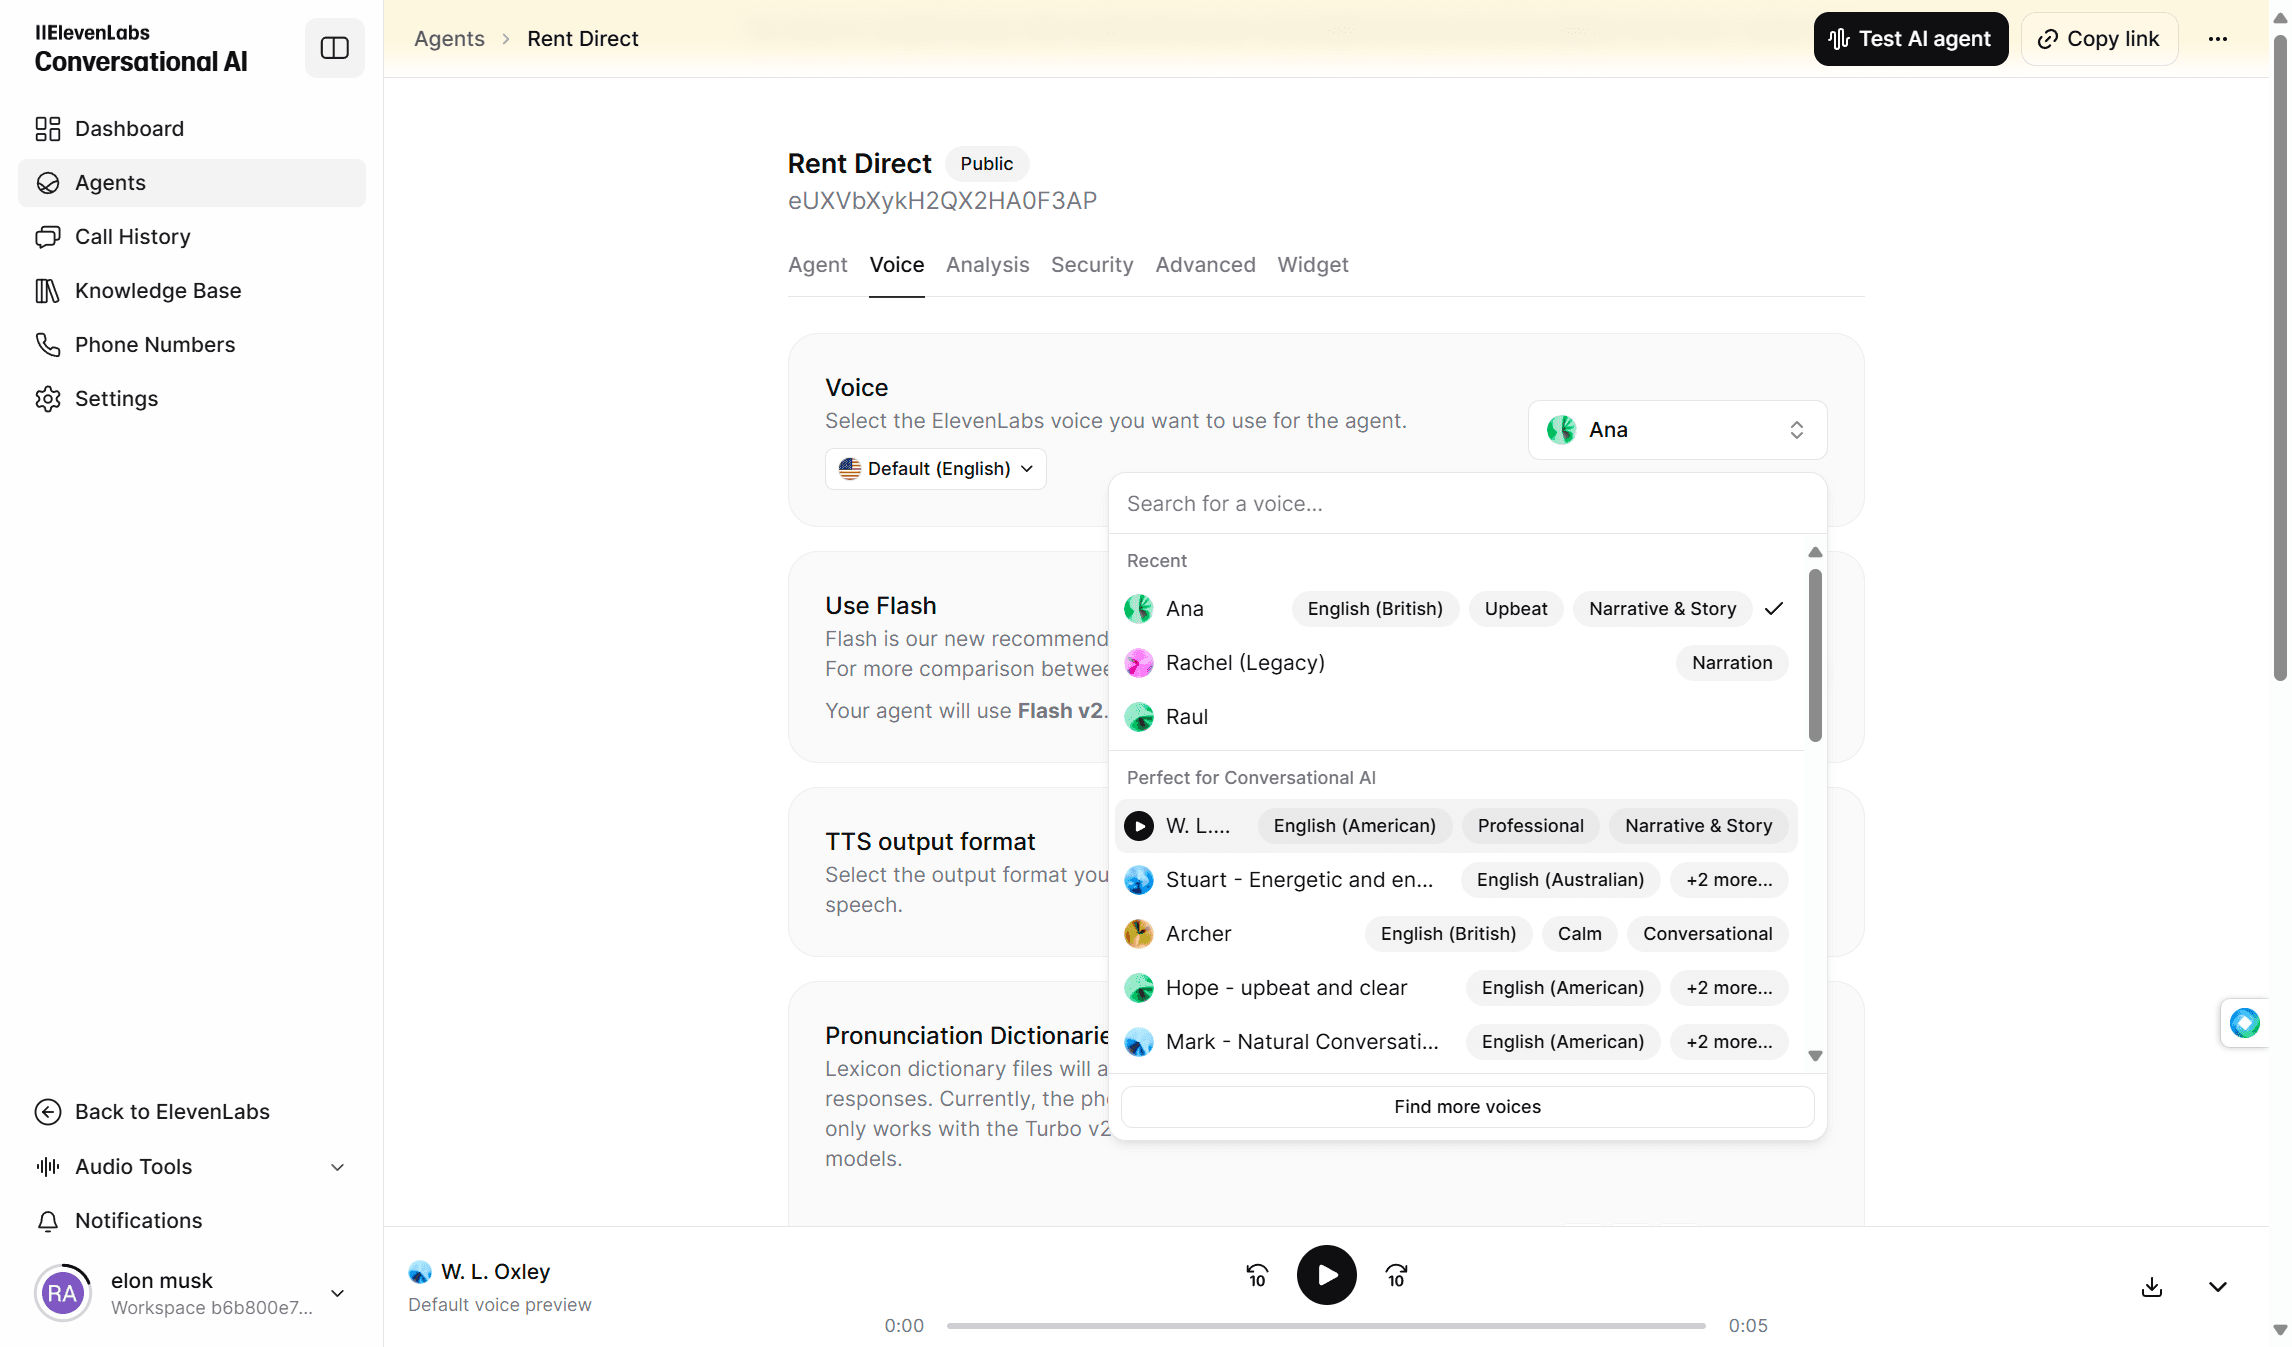
Task: Rewind 10 seconds in voice preview
Action: click(x=1257, y=1275)
